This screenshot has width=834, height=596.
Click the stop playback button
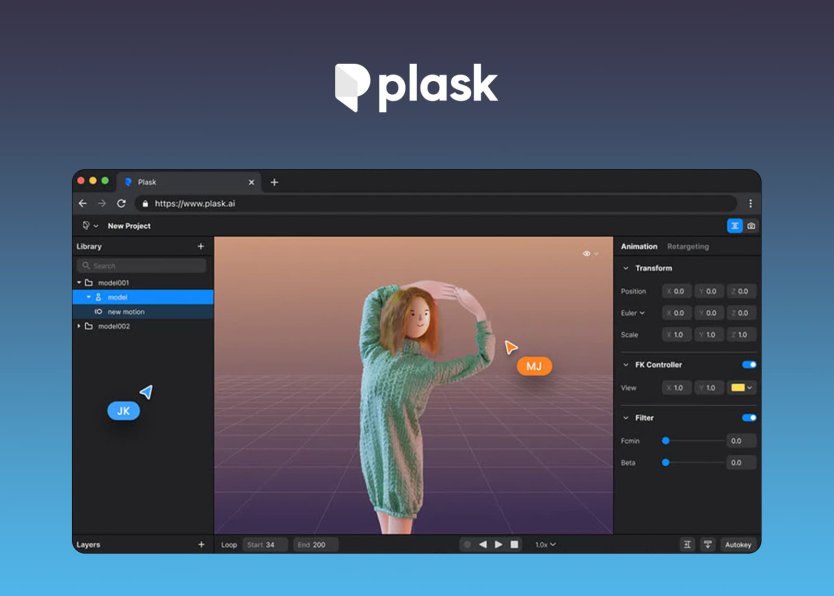tap(515, 545)
